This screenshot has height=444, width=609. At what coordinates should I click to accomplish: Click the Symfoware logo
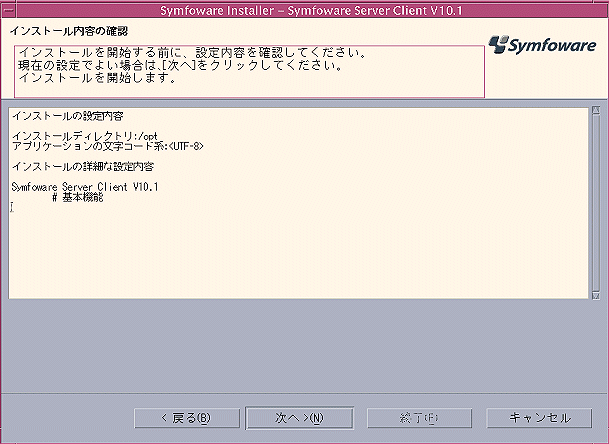coord(542,45)
